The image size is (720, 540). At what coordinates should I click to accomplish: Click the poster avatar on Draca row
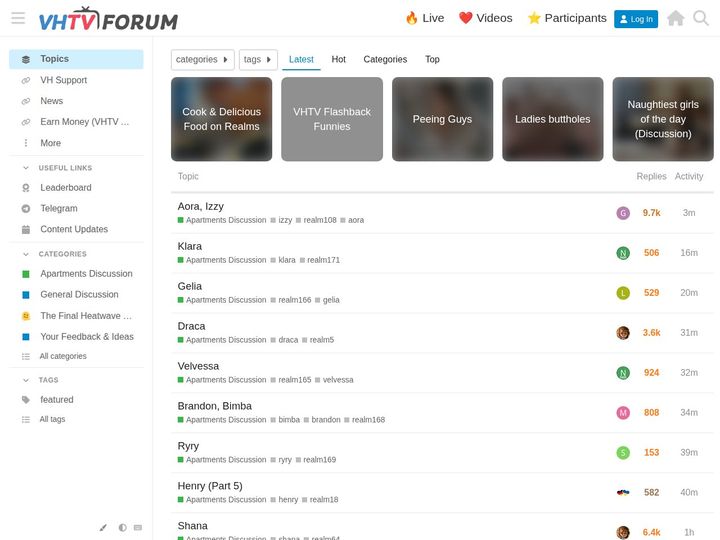pyautogui.click(x=623, y=333)
